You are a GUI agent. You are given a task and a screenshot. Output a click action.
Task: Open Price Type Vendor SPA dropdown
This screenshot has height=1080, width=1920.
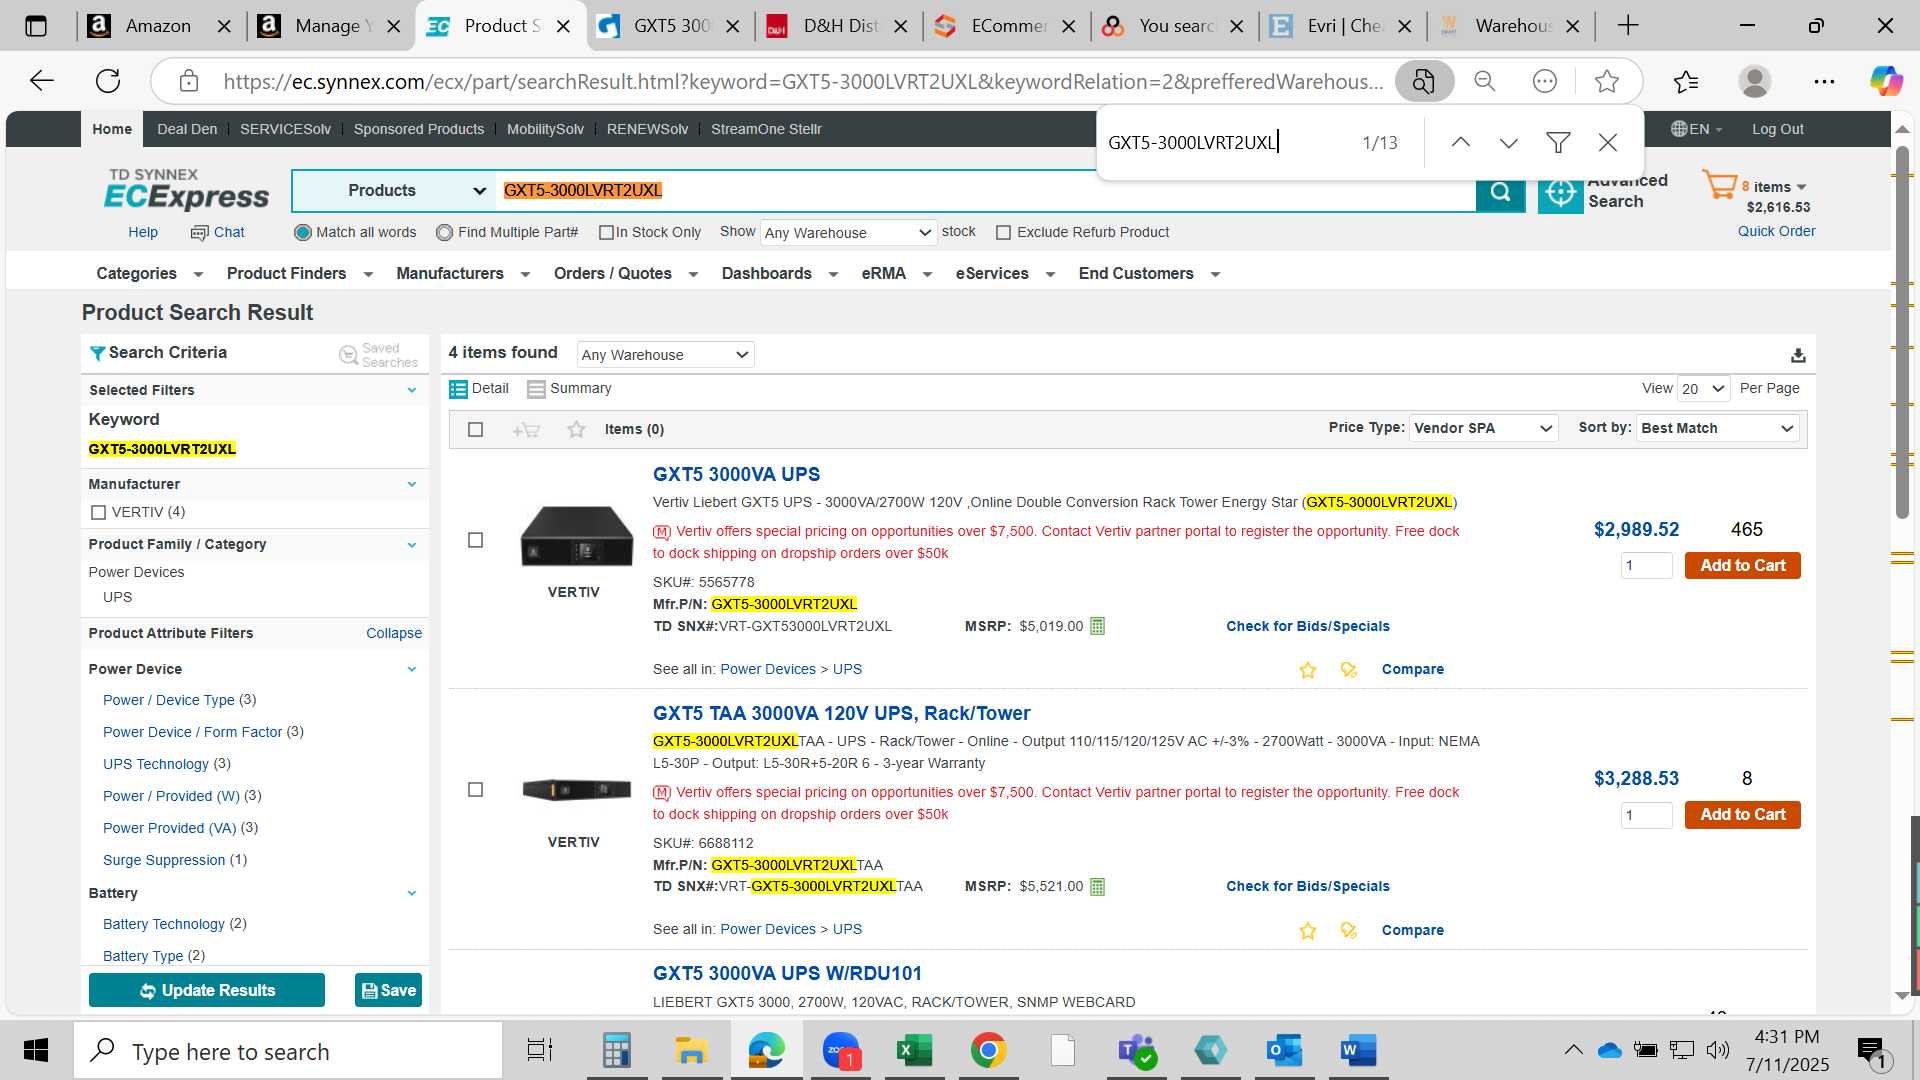click(1483, 428)
